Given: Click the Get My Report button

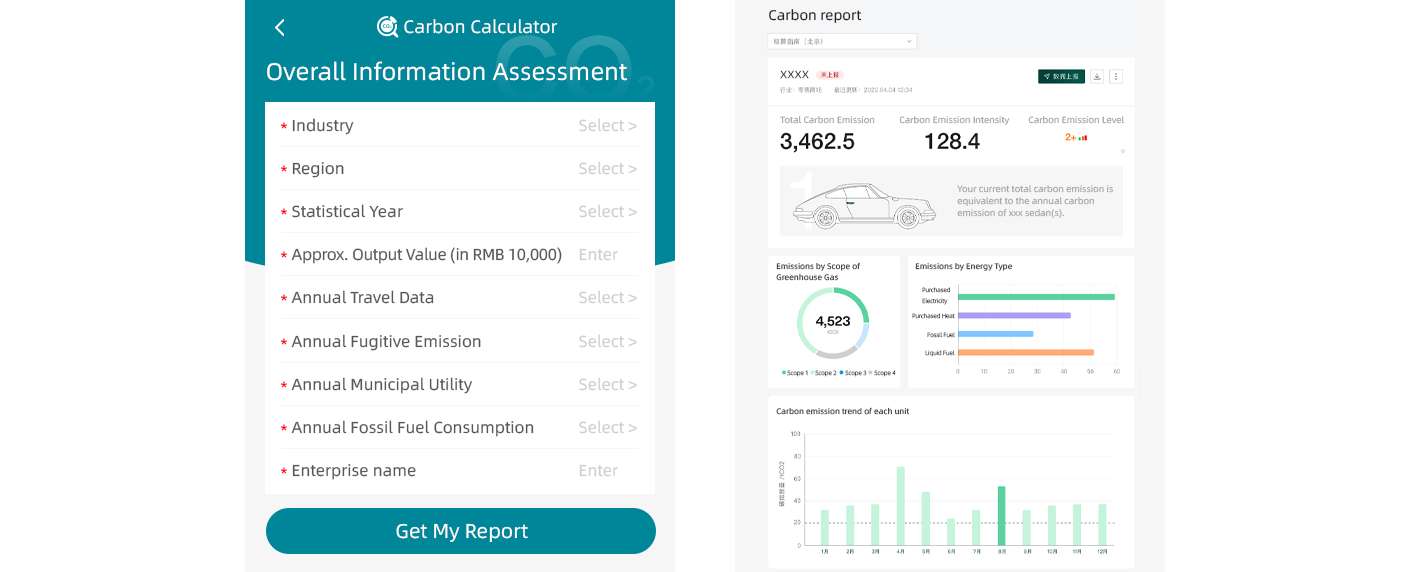Looking at the screenshot, I should tap(461, 531).
